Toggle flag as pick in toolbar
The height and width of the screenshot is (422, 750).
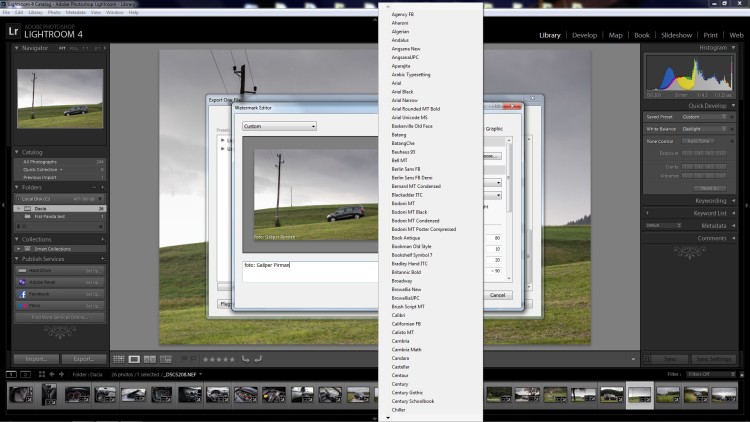(184, 359)
